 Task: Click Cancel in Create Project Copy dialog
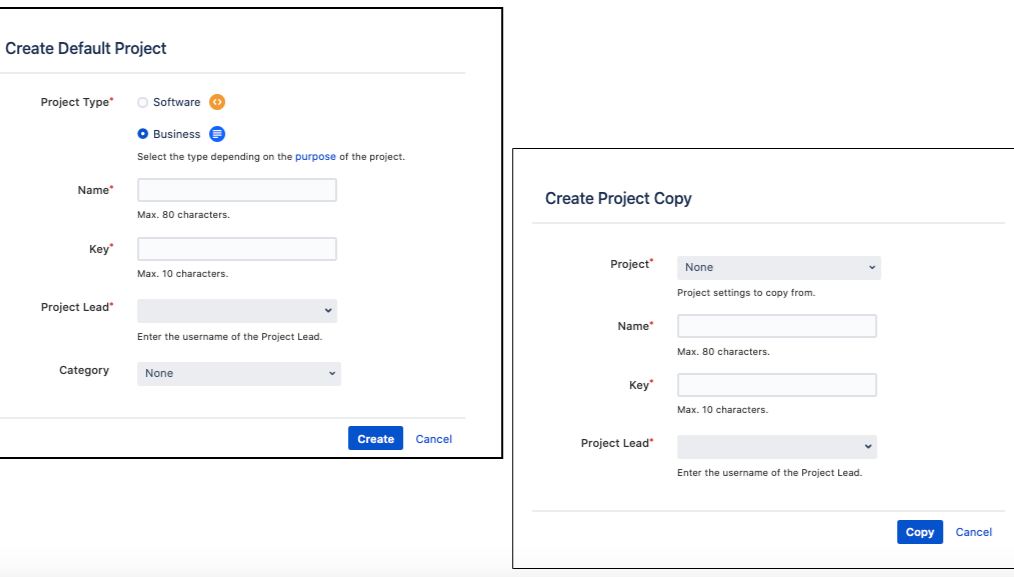[x=973, y=532]
